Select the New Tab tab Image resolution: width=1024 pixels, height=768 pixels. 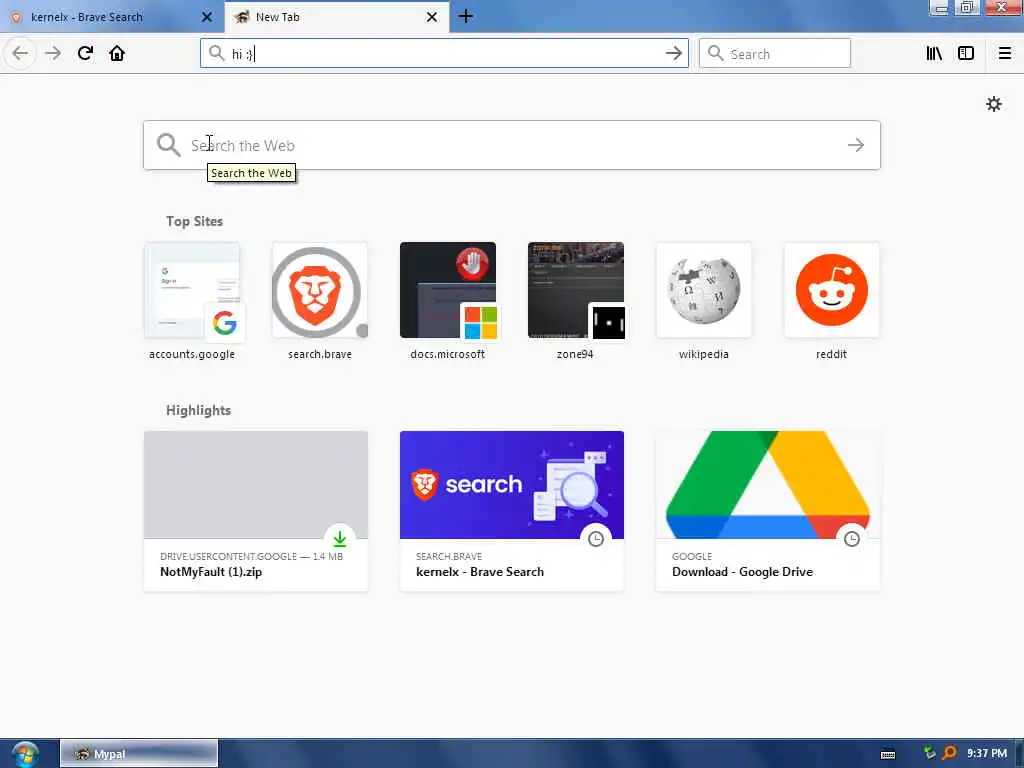[336, 17]
